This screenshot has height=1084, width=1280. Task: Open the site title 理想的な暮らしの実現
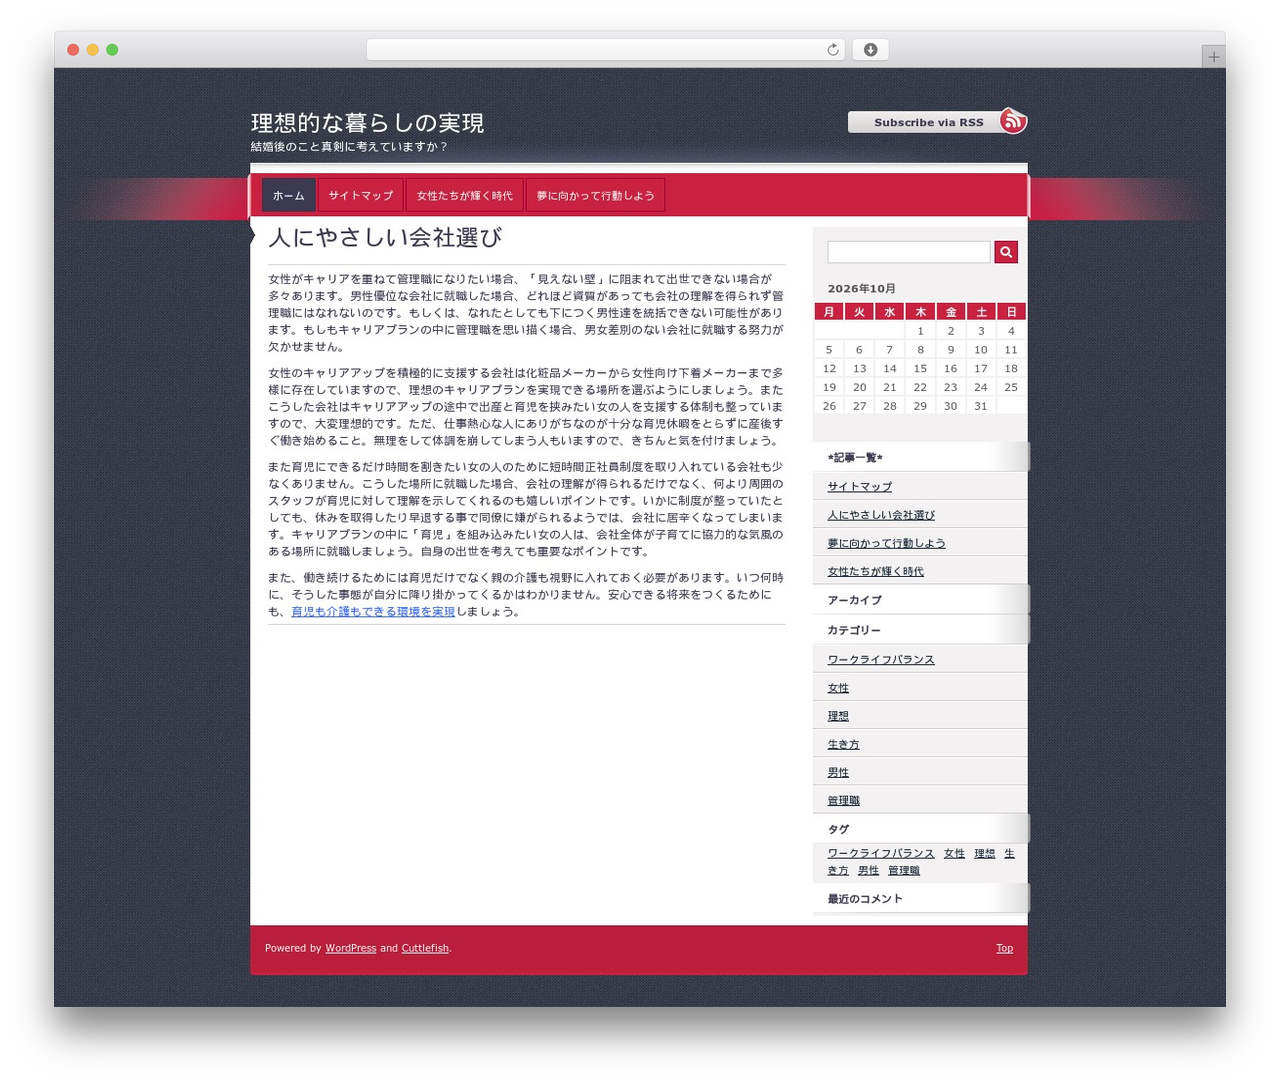coord(367,123)
